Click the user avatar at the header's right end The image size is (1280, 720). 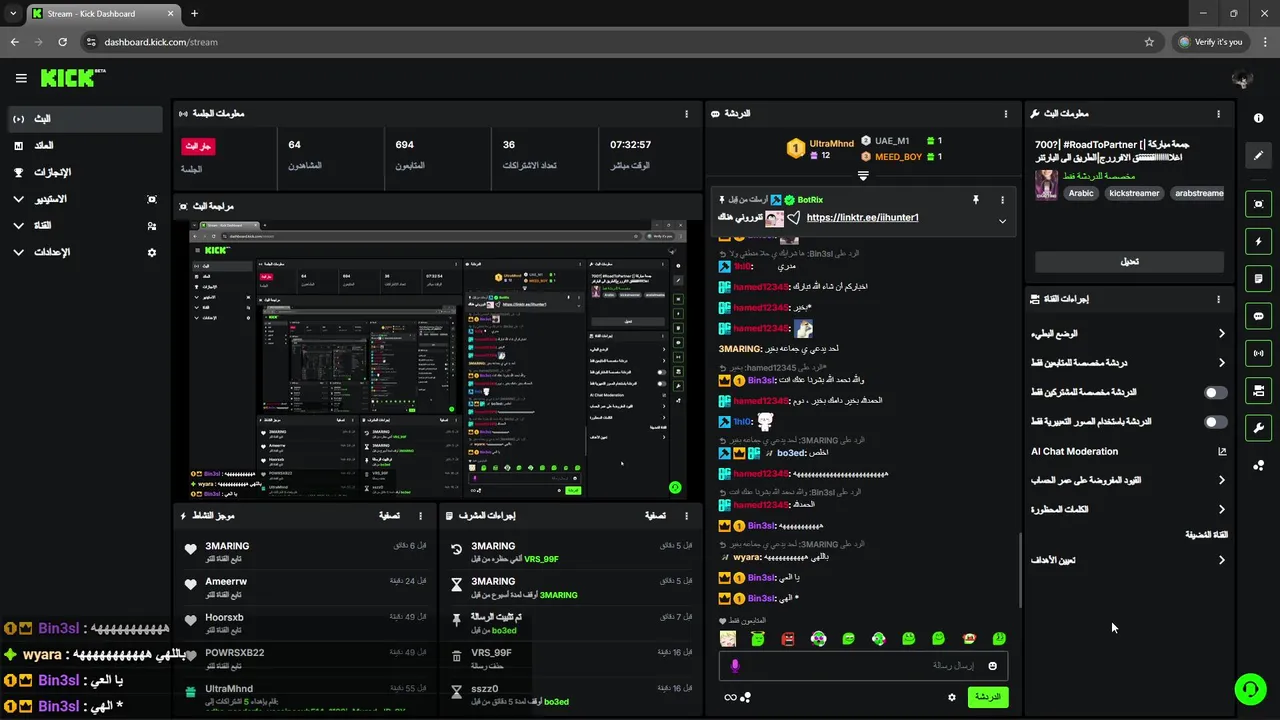(x=1243, y=78)
